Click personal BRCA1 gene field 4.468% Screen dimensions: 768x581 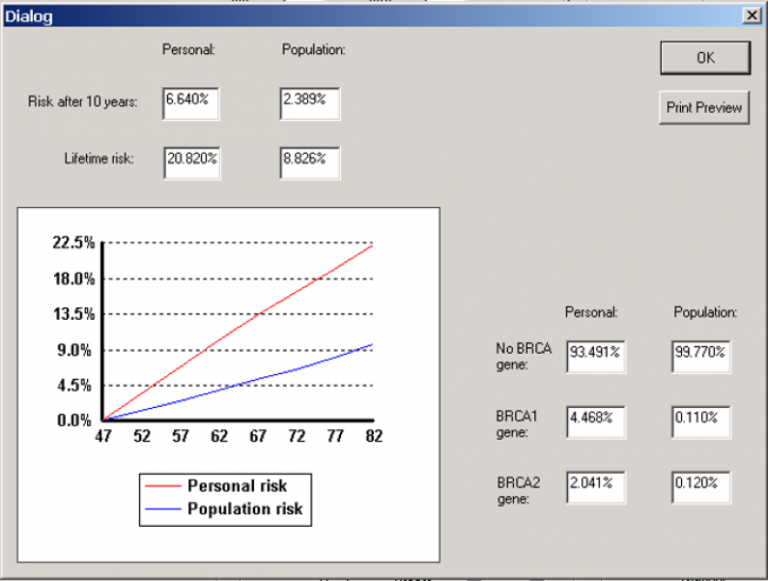[596, 422]
